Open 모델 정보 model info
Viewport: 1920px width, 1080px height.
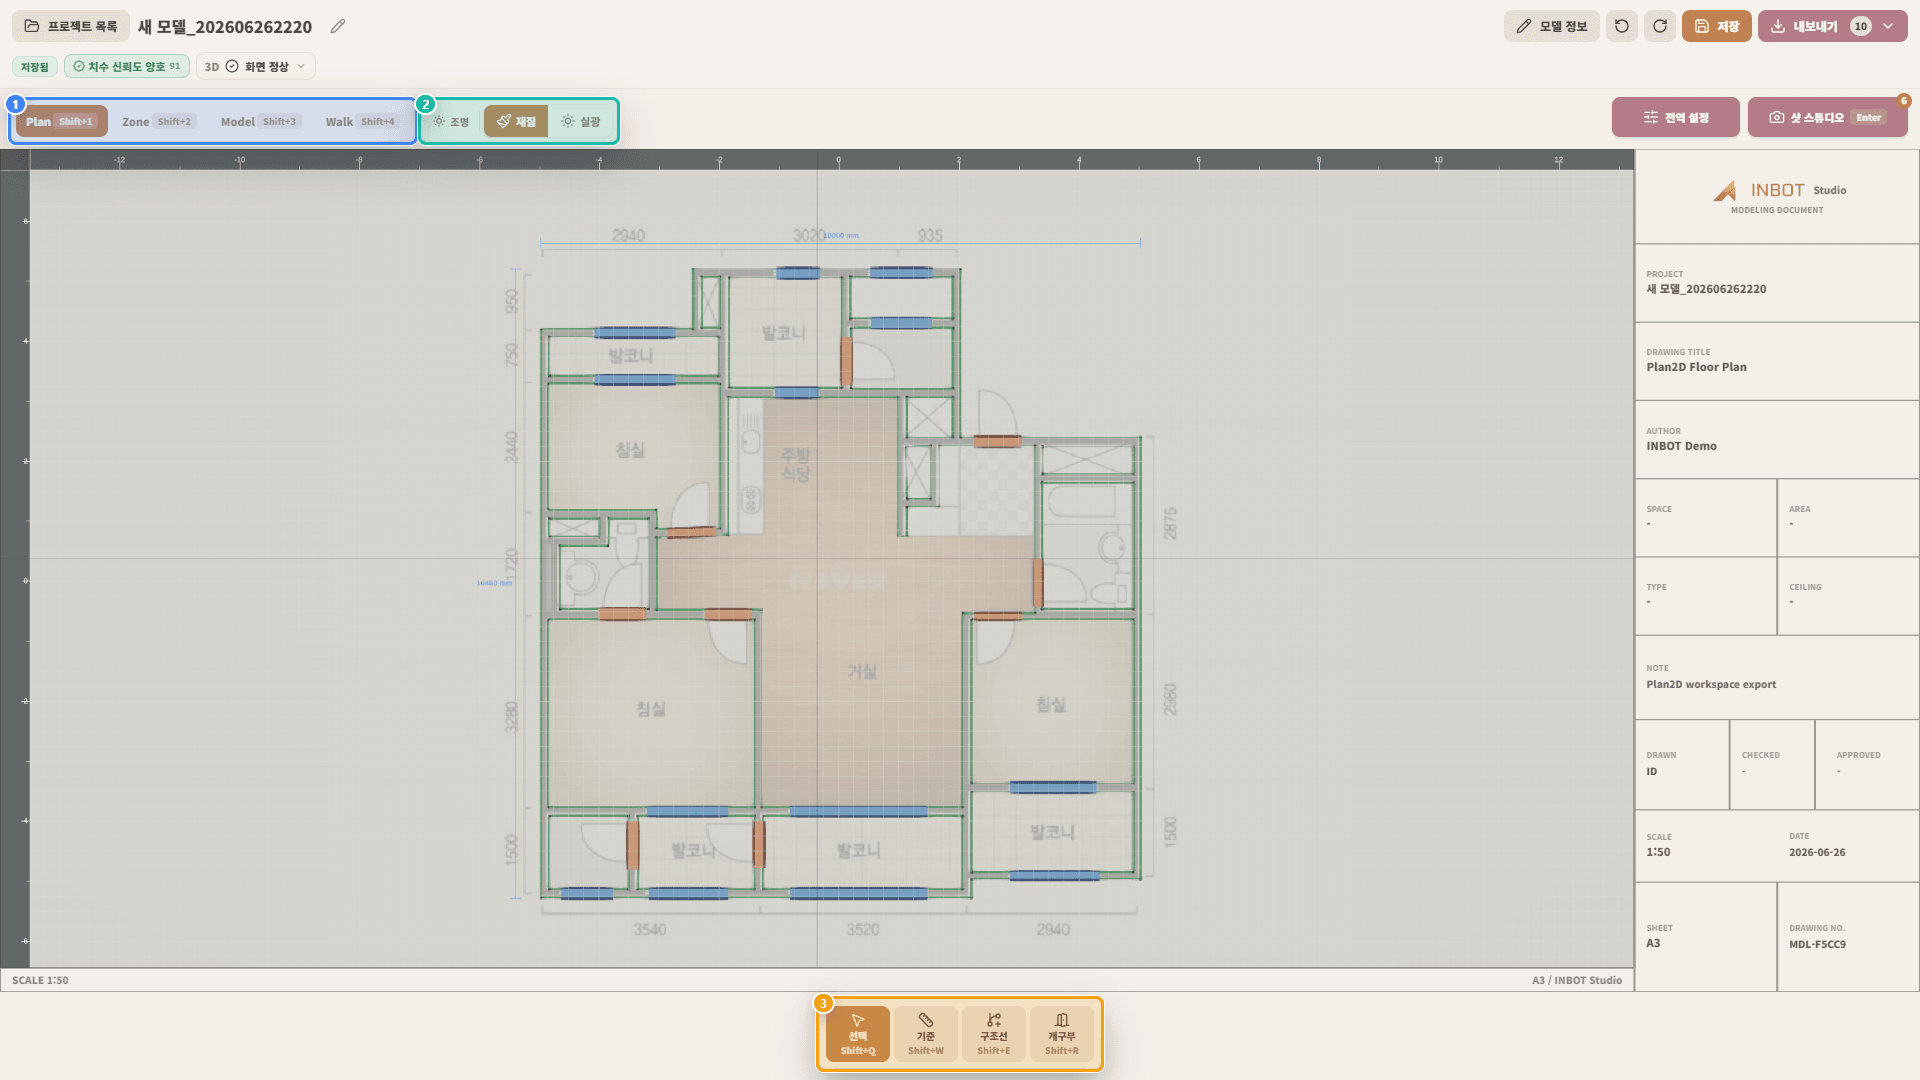click(1551, 26)
